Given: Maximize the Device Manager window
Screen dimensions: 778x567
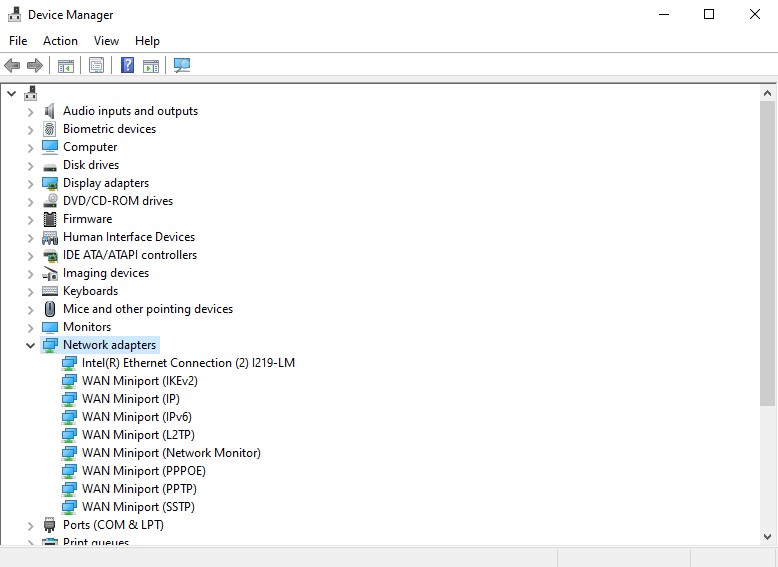Looking at the screenshot, I should [709, 14].
